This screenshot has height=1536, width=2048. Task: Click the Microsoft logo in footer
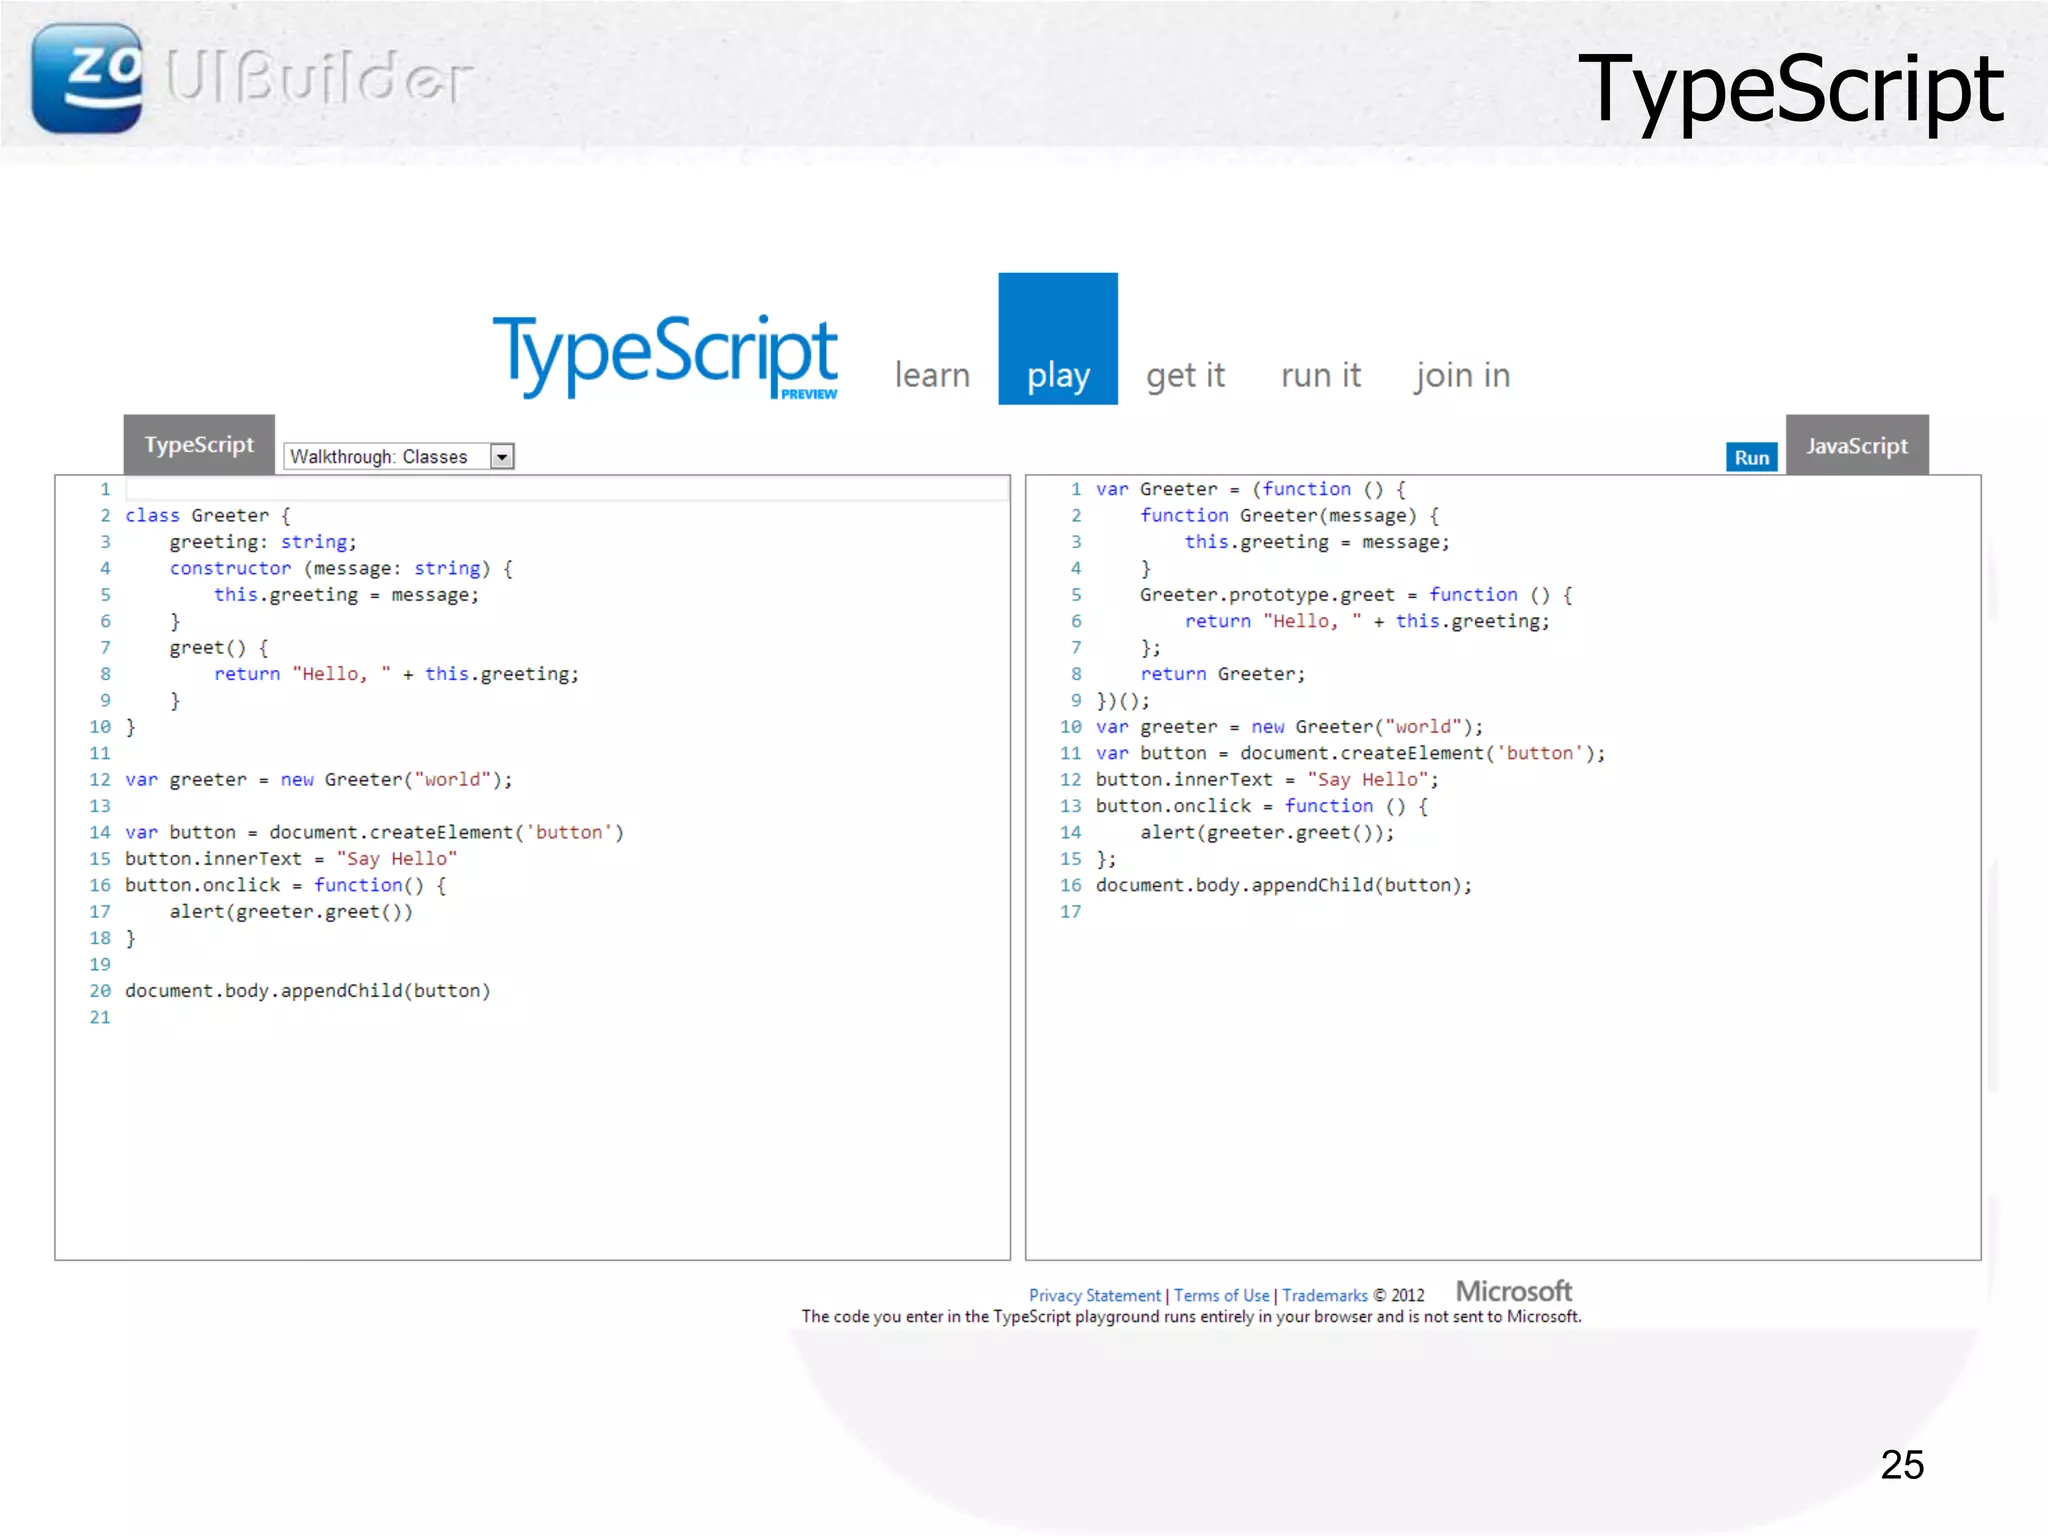point(1514,1291)
